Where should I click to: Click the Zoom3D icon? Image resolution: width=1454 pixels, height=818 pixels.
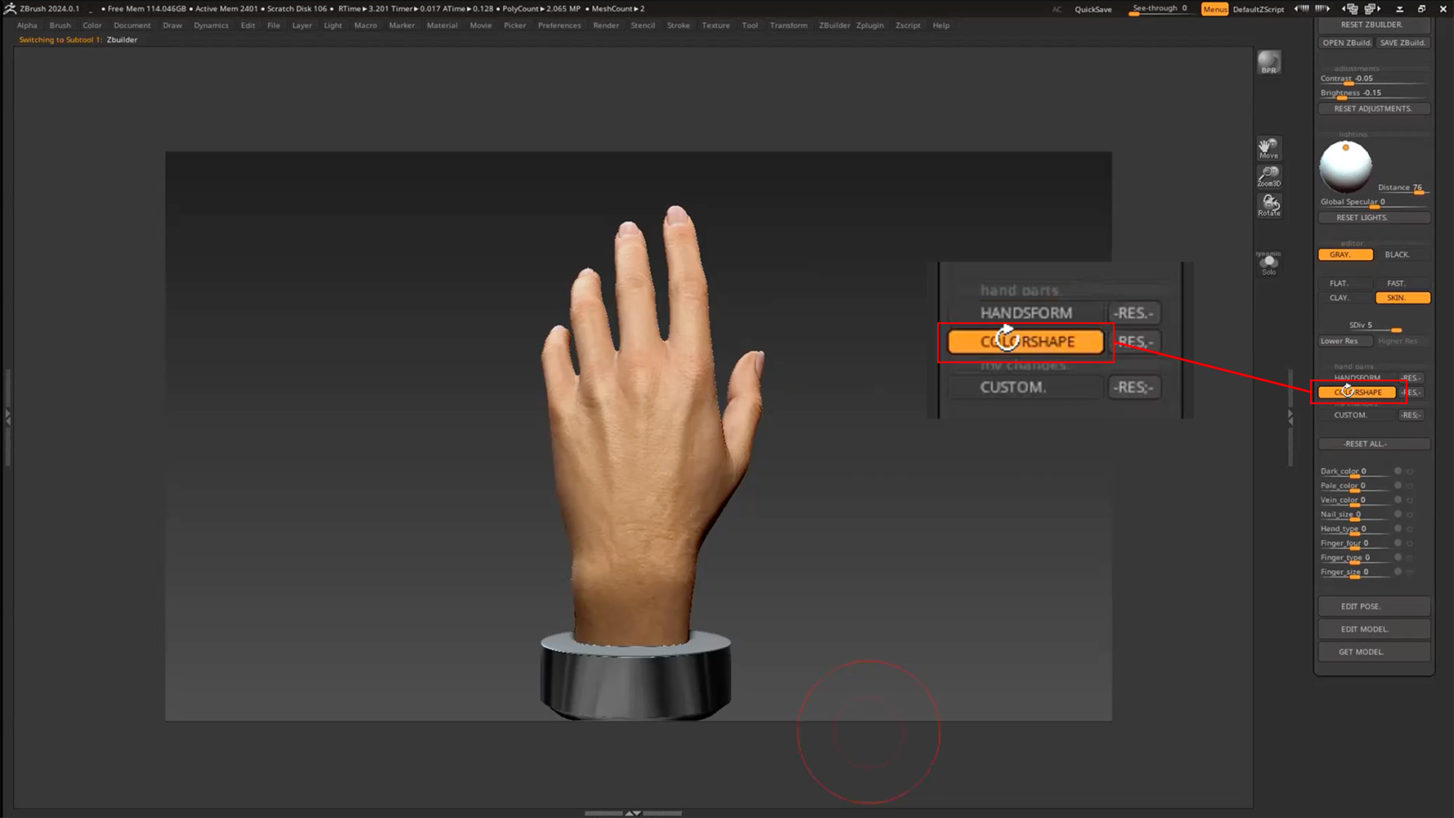coord(1268,177)
